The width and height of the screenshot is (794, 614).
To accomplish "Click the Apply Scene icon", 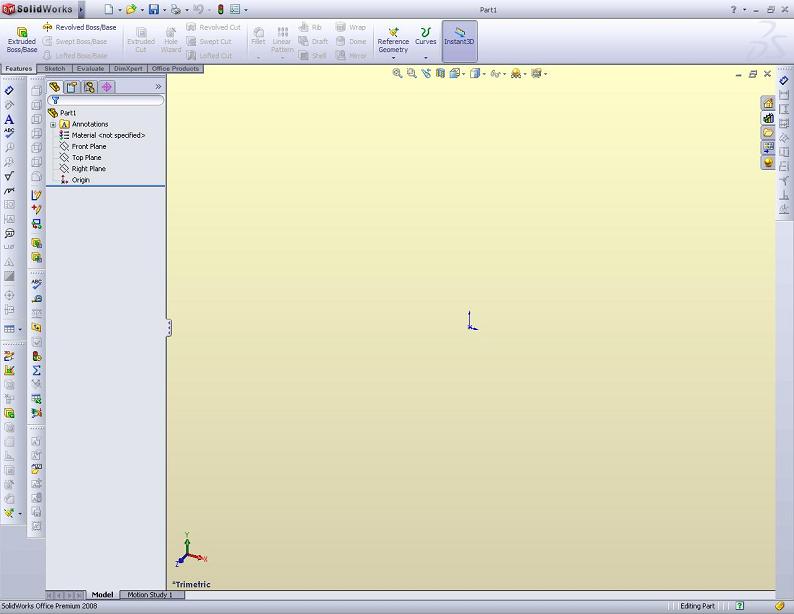I will click(518, 74).
